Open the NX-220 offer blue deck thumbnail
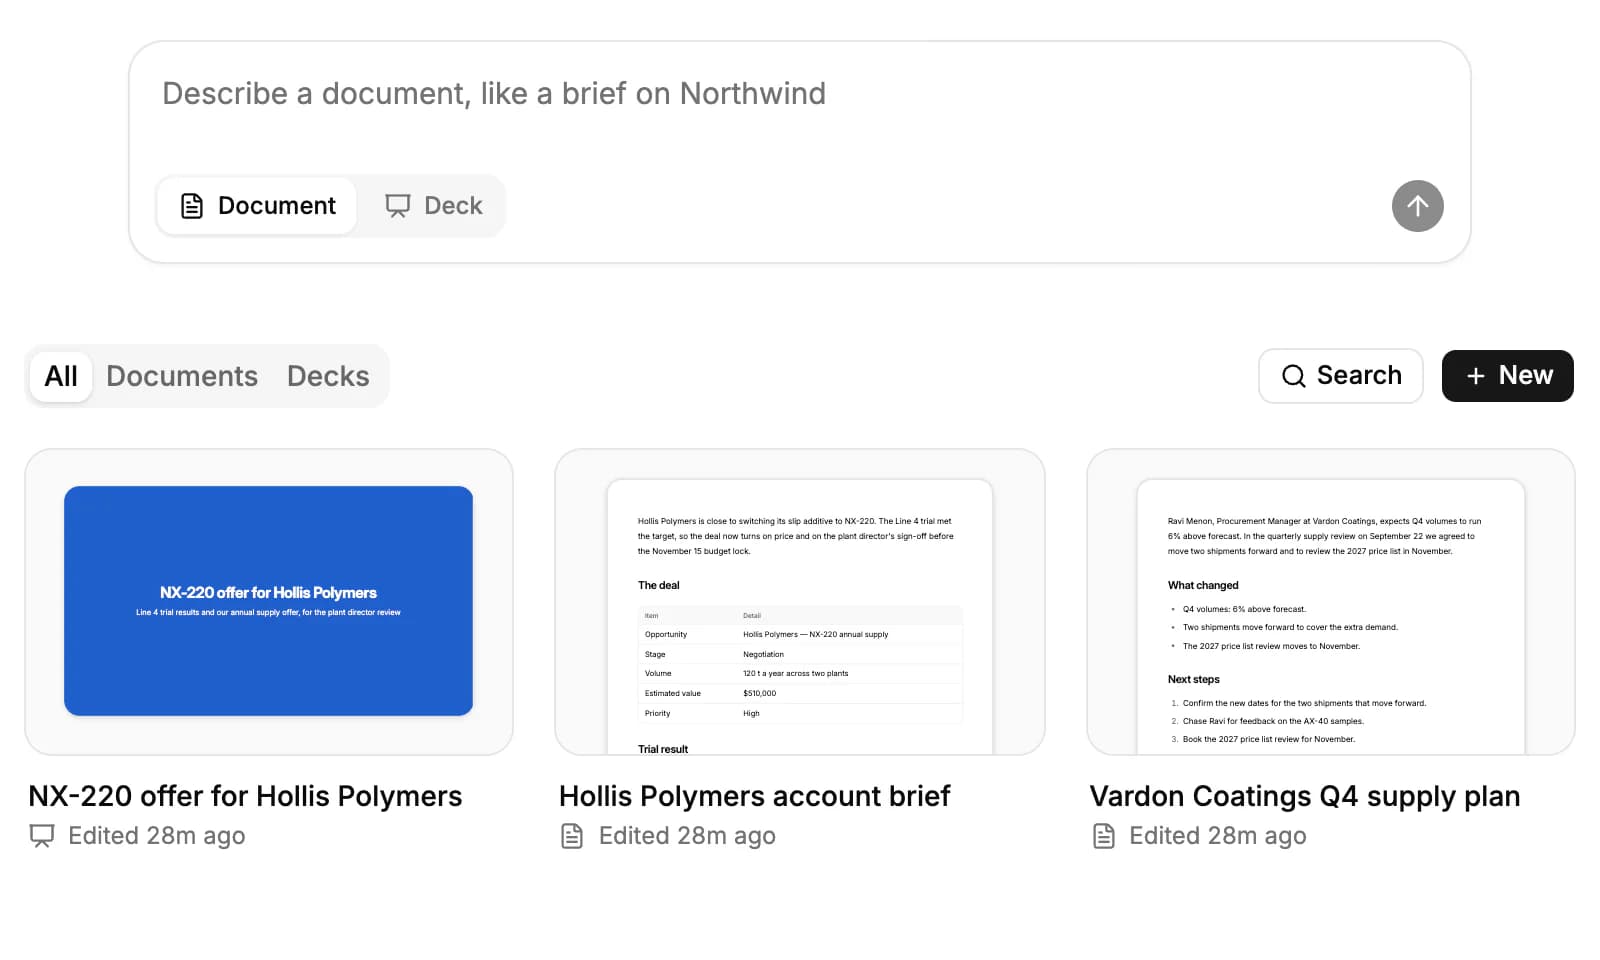The image size is (1600, 960). (268, 601)
